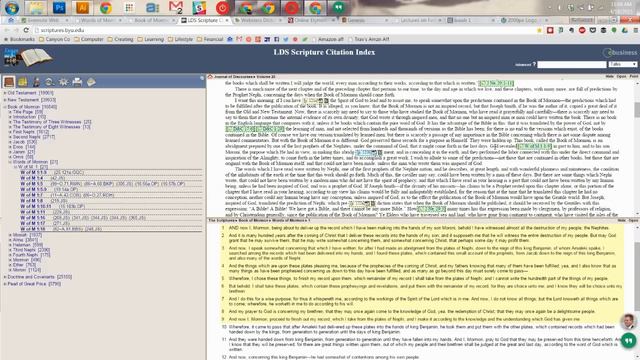Image resolution: width=640 pixels, height=360 pixels.
Task: Click the talk pane vertical scrollbar thumb
Action: click(x=637, y=109)
